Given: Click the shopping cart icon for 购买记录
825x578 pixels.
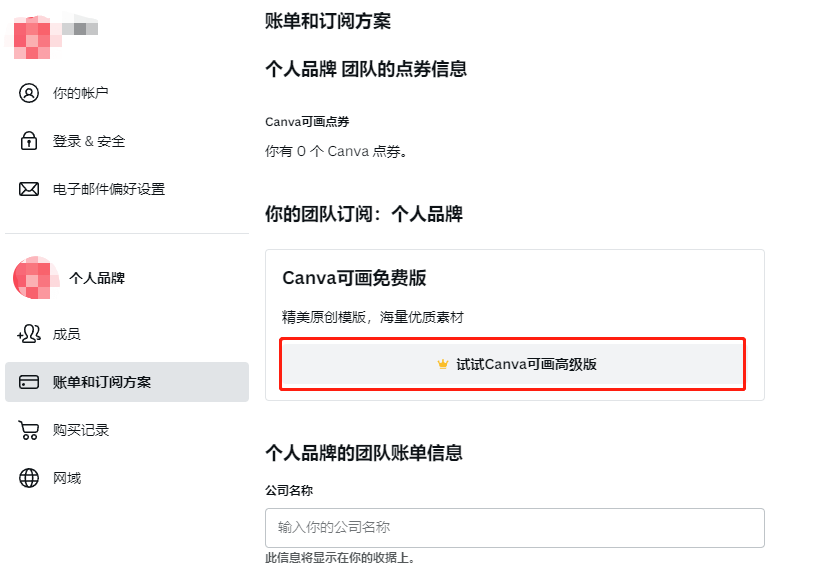Looking at the screenshot, I should pyautogui.click(x=29, y=430).
